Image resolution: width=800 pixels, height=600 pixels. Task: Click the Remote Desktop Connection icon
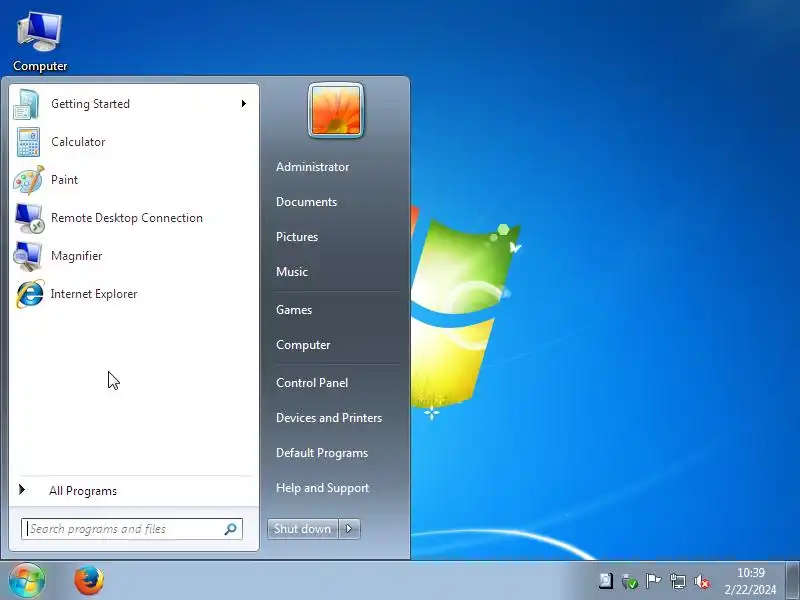(29, 218)
